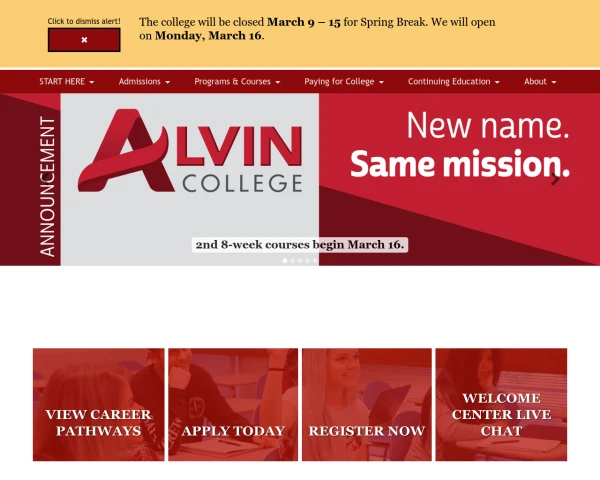
Task: Go to the previous carousel slide
Action: [45, 177]
